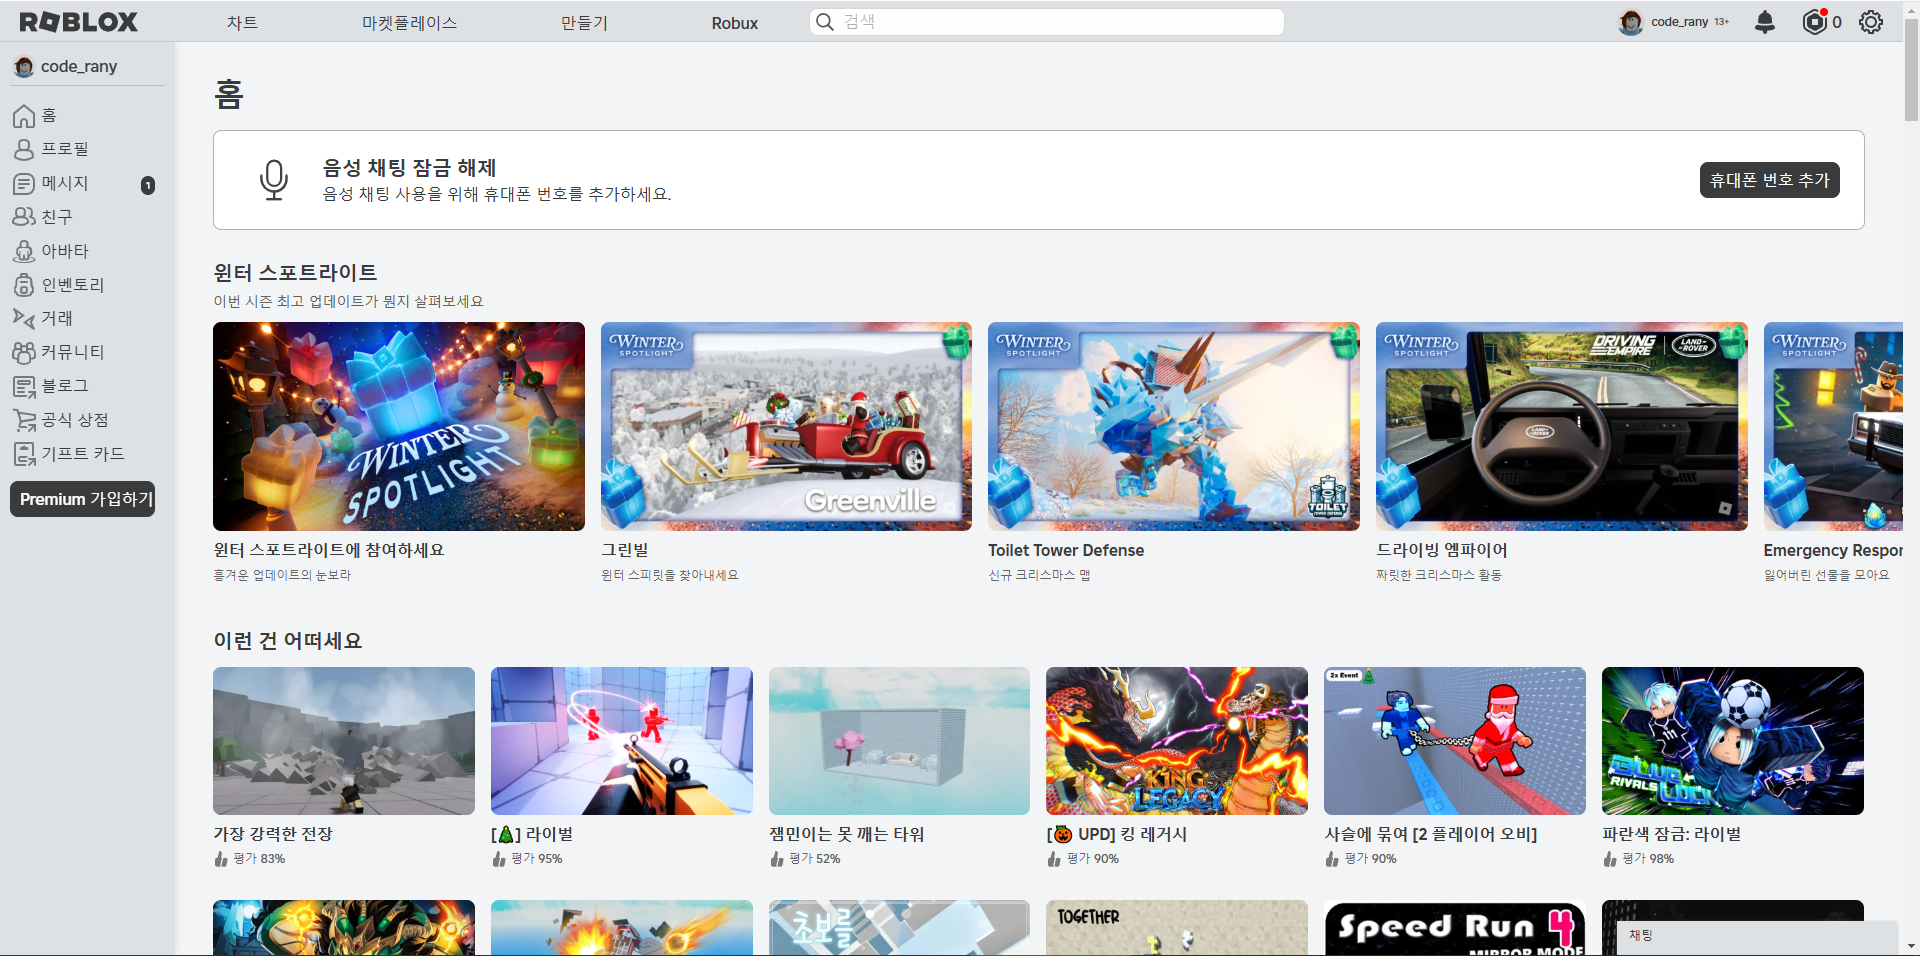The image size is (1920, 956).
Task: Click the 휴대폰 번호 추가 button
Action: 1769,180
